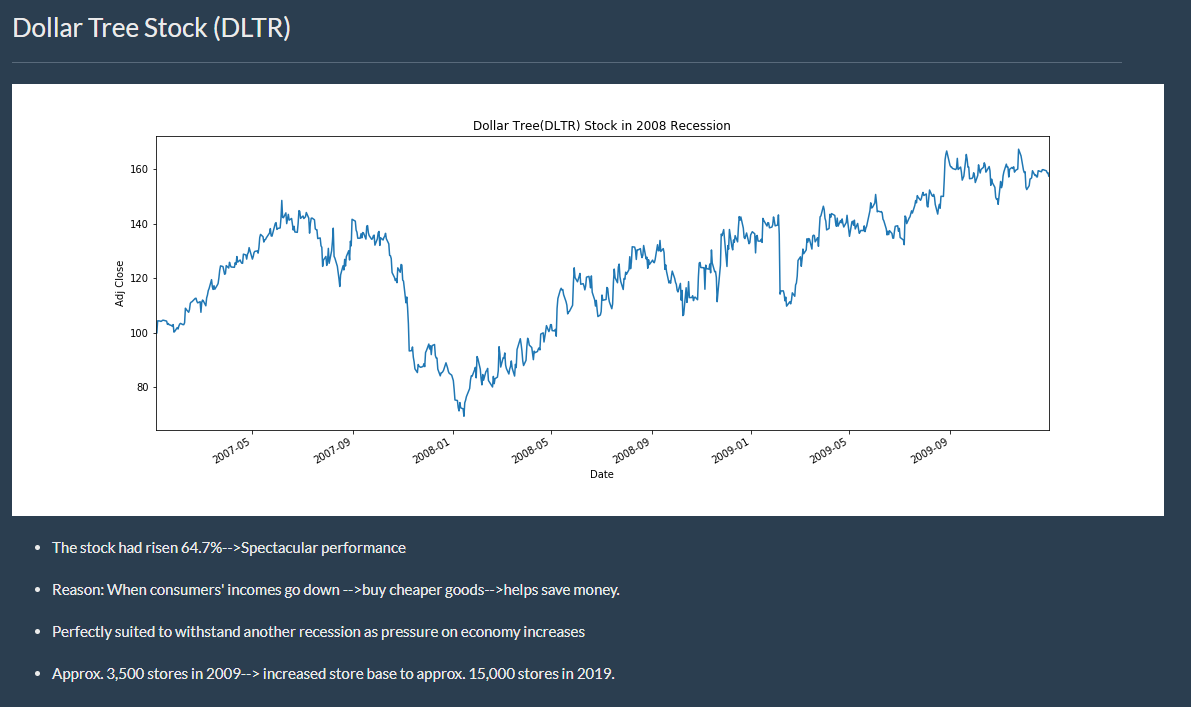Click the 2008-05 date tick label
1191x707 pixels.
click(x=530, y=451)
